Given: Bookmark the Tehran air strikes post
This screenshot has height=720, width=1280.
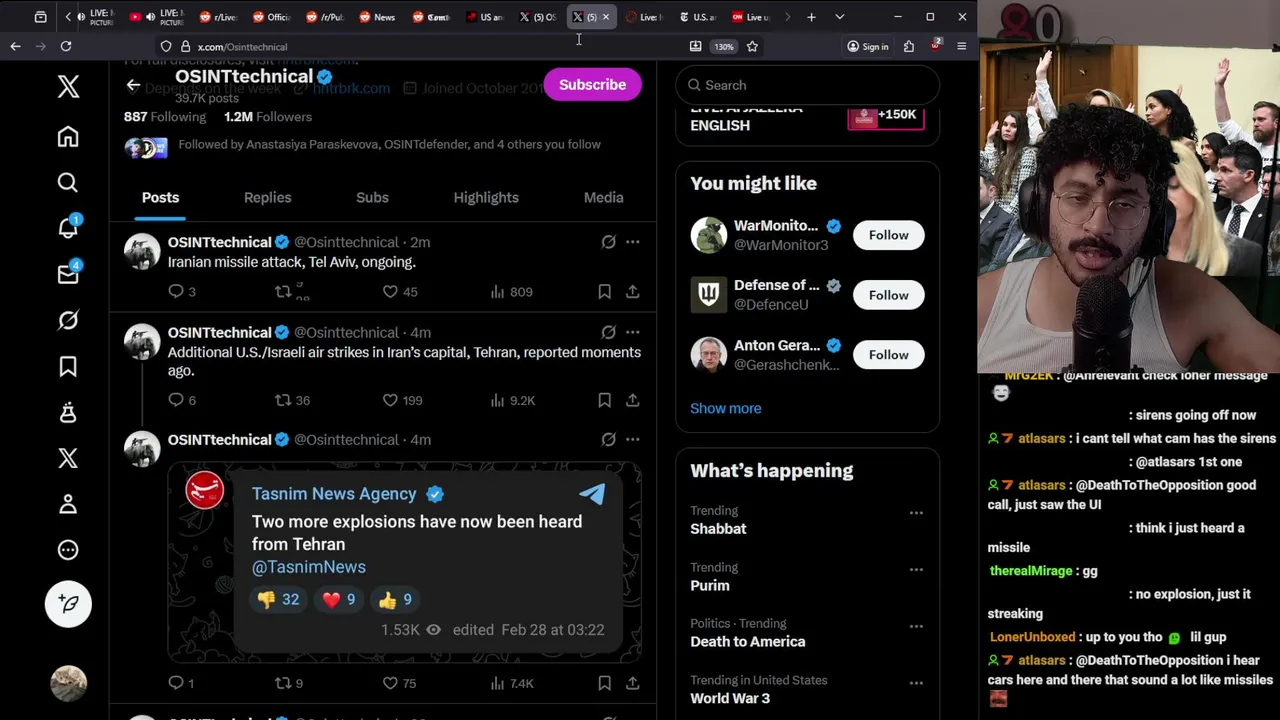Looking at the screenshot, I should 604,400.
